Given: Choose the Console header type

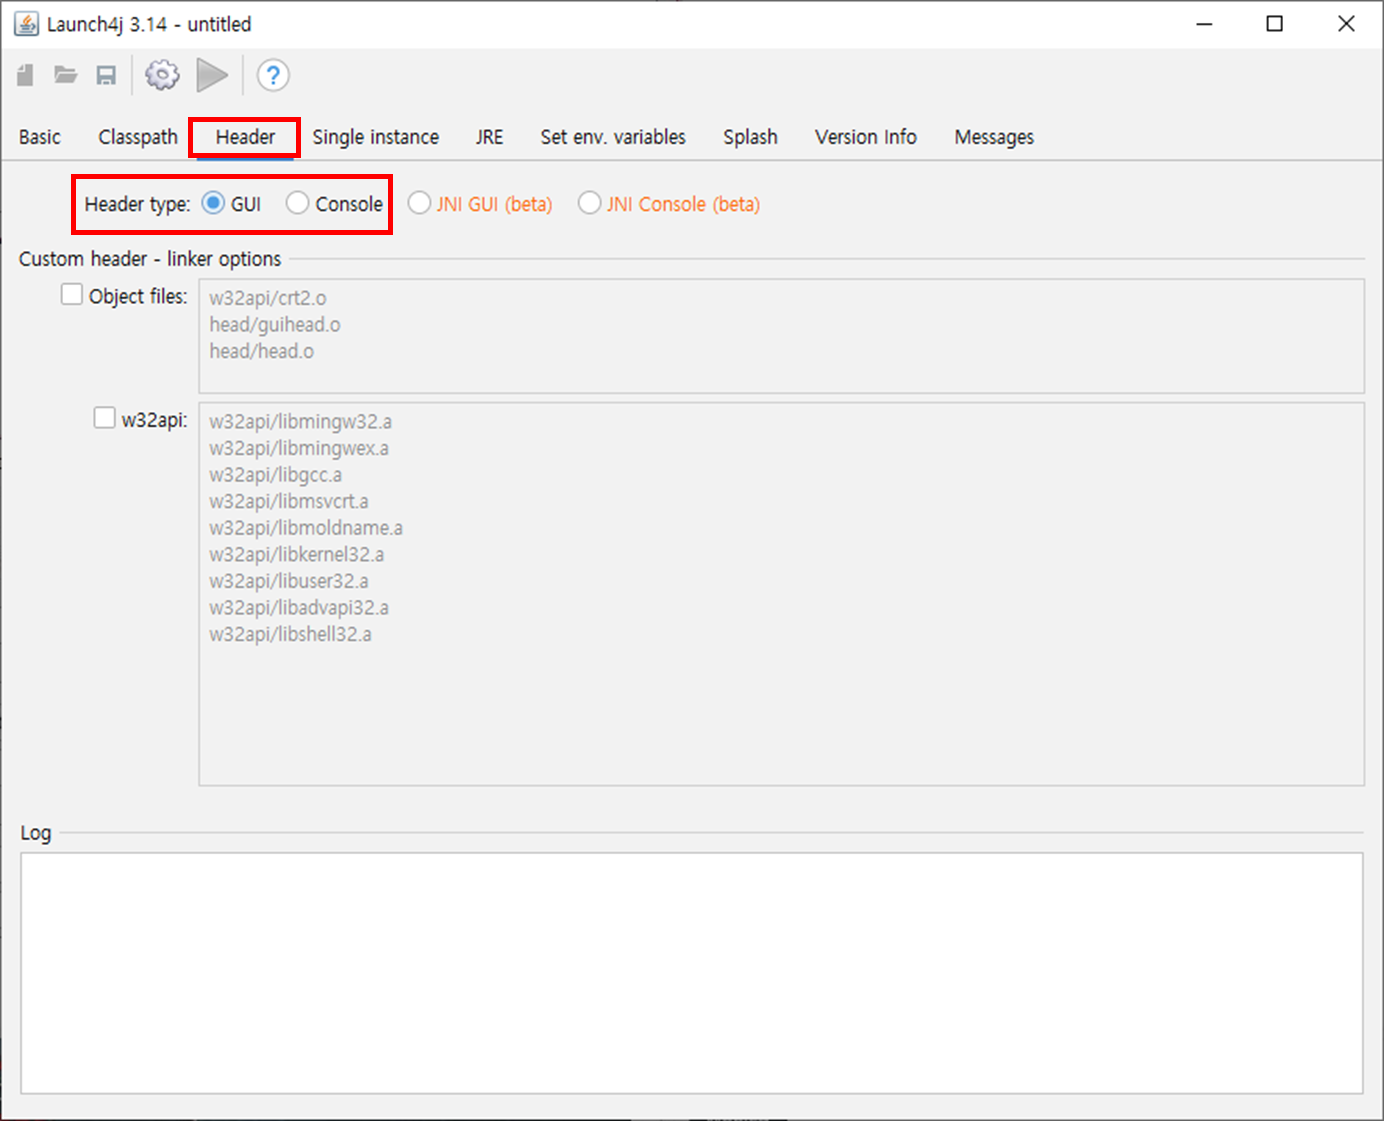Looking at the screenshot, I should coord(297,203).
